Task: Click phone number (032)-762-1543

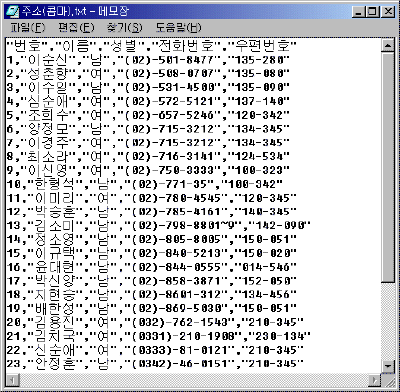Action: (x=181, y=322)
